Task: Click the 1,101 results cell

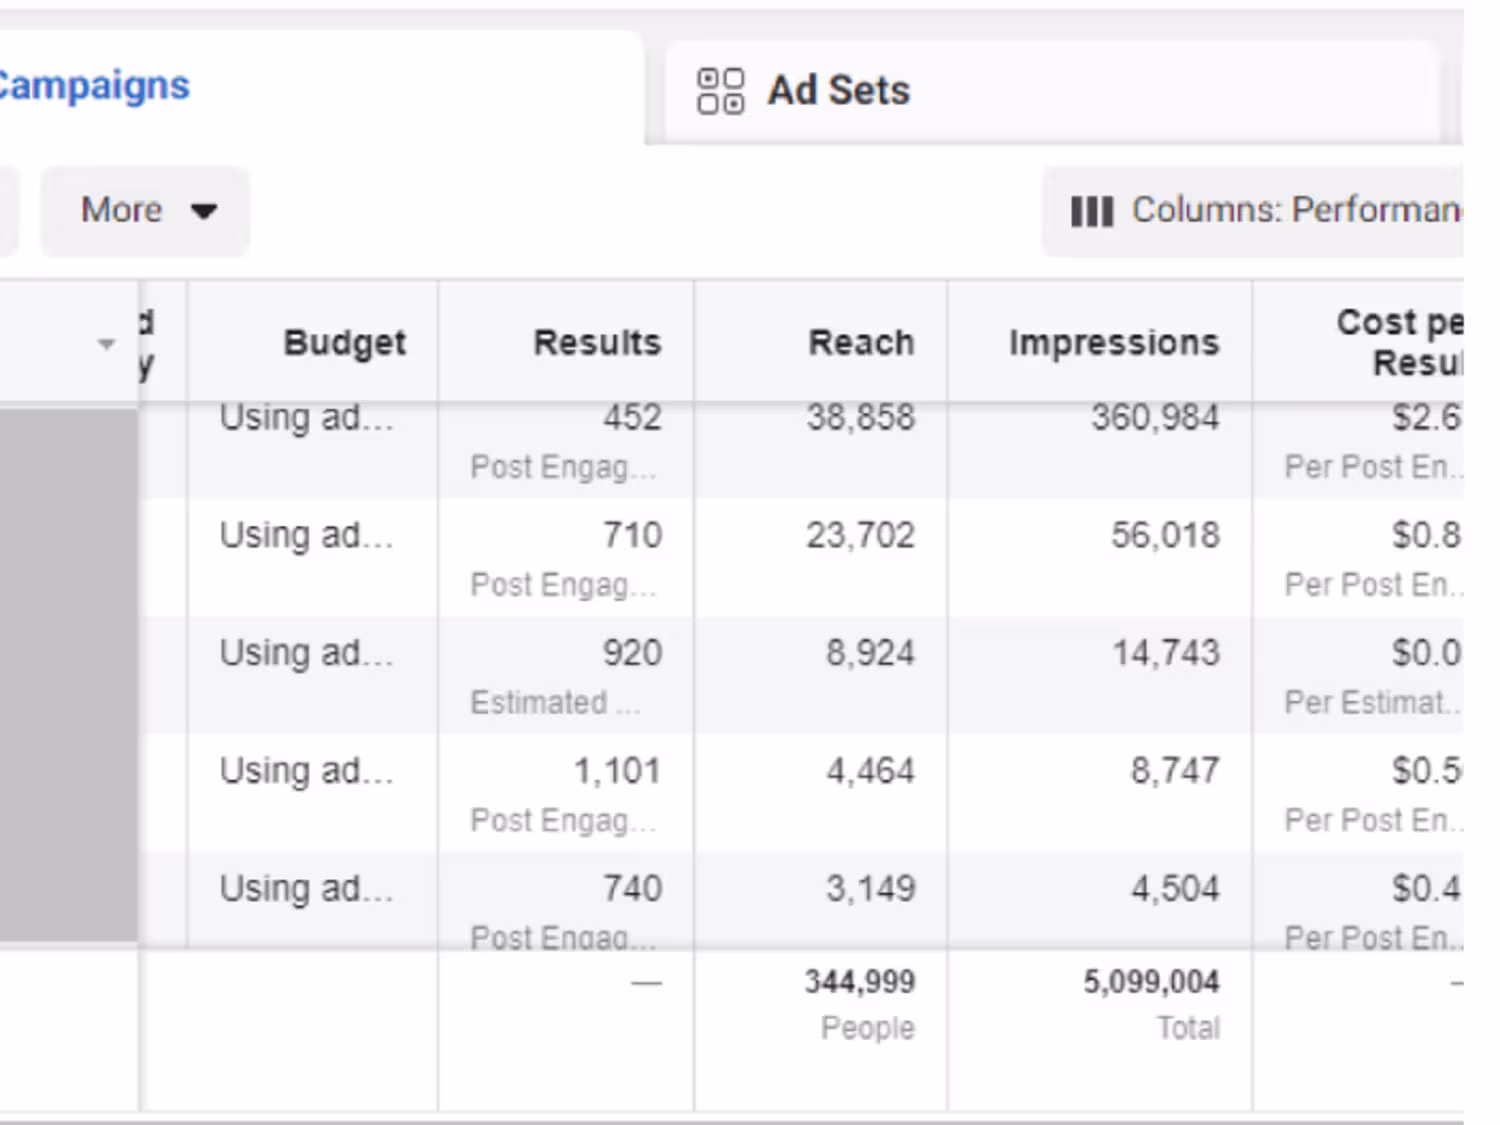Action: (x=617, y=771)
